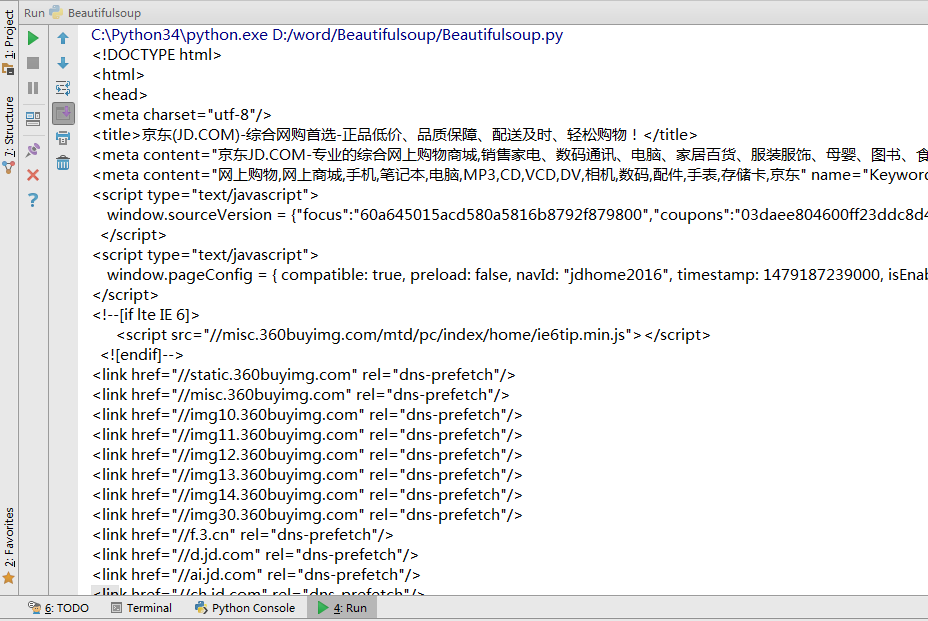Open the 7: Structure side panel
Image resolution: width=928 pixels, height=621 pixels.
8,135
